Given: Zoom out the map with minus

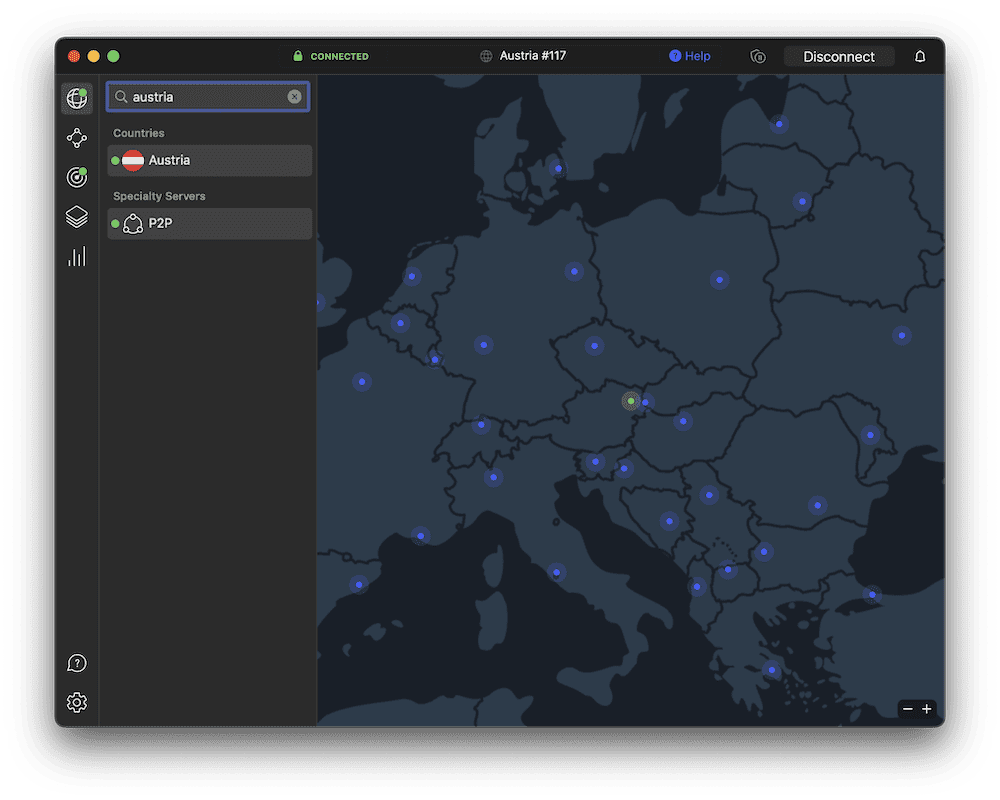Looking at the screenshot, I should [x=908, y=709].
